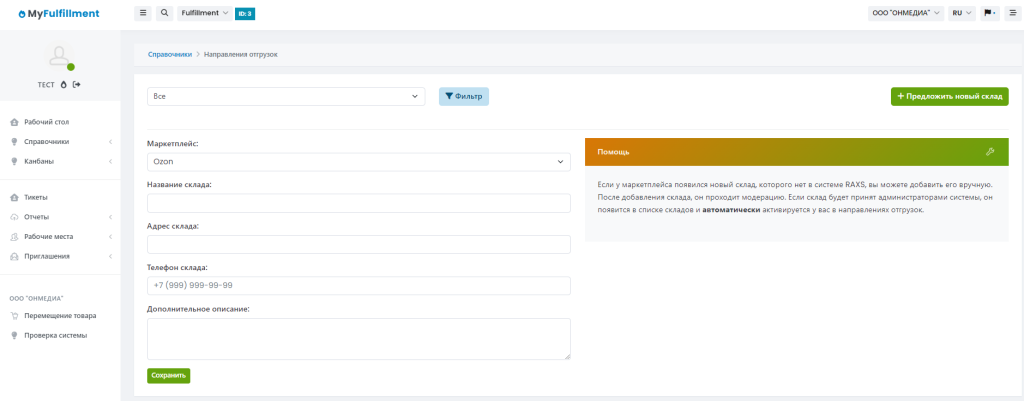Viewport: 1024px width, 401px height.
Task: Click the user avatar in sidebar
Action: click(61, 57)
